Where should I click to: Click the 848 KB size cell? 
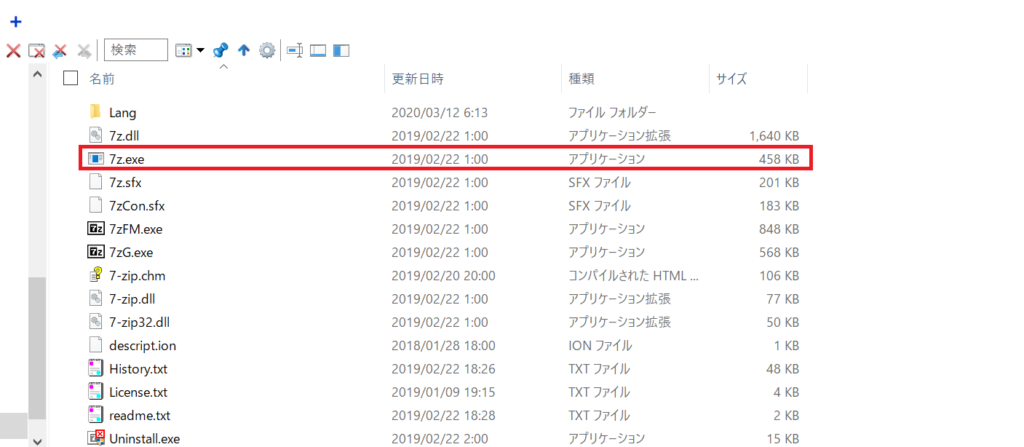[779, 229]
